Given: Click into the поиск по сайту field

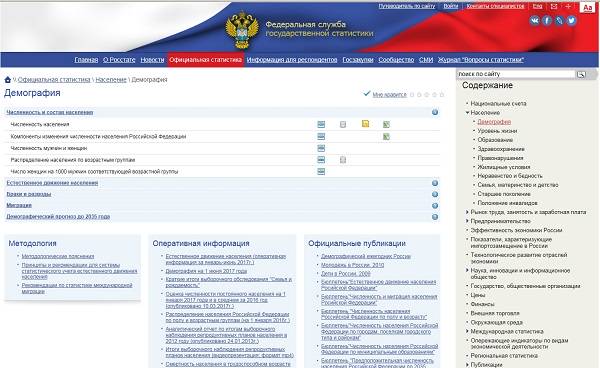Looking at the screenshot, I should pos(516,74).
